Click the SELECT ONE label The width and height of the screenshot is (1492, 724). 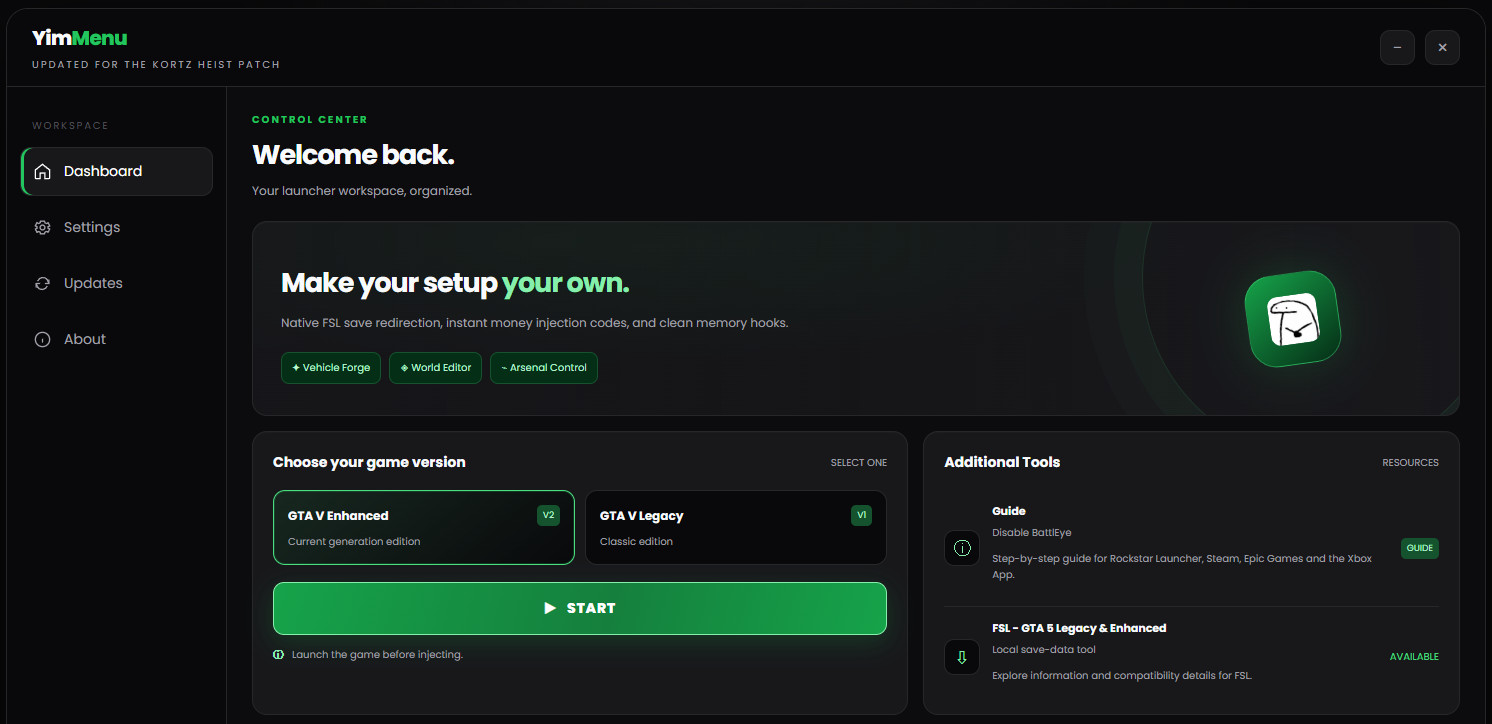click(x=859, y=463)
